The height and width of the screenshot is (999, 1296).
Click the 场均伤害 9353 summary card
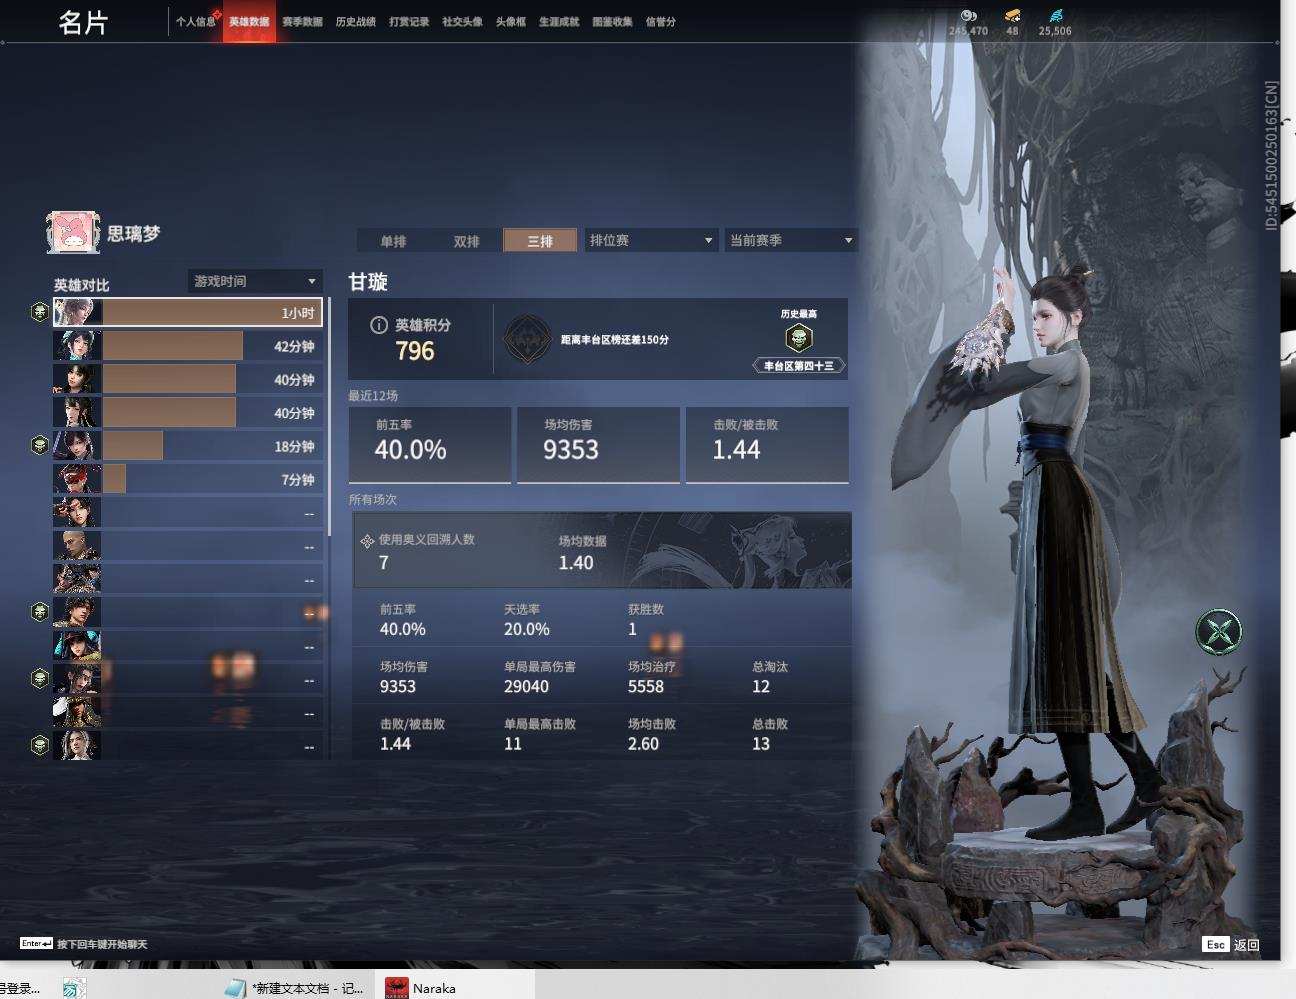598,445
